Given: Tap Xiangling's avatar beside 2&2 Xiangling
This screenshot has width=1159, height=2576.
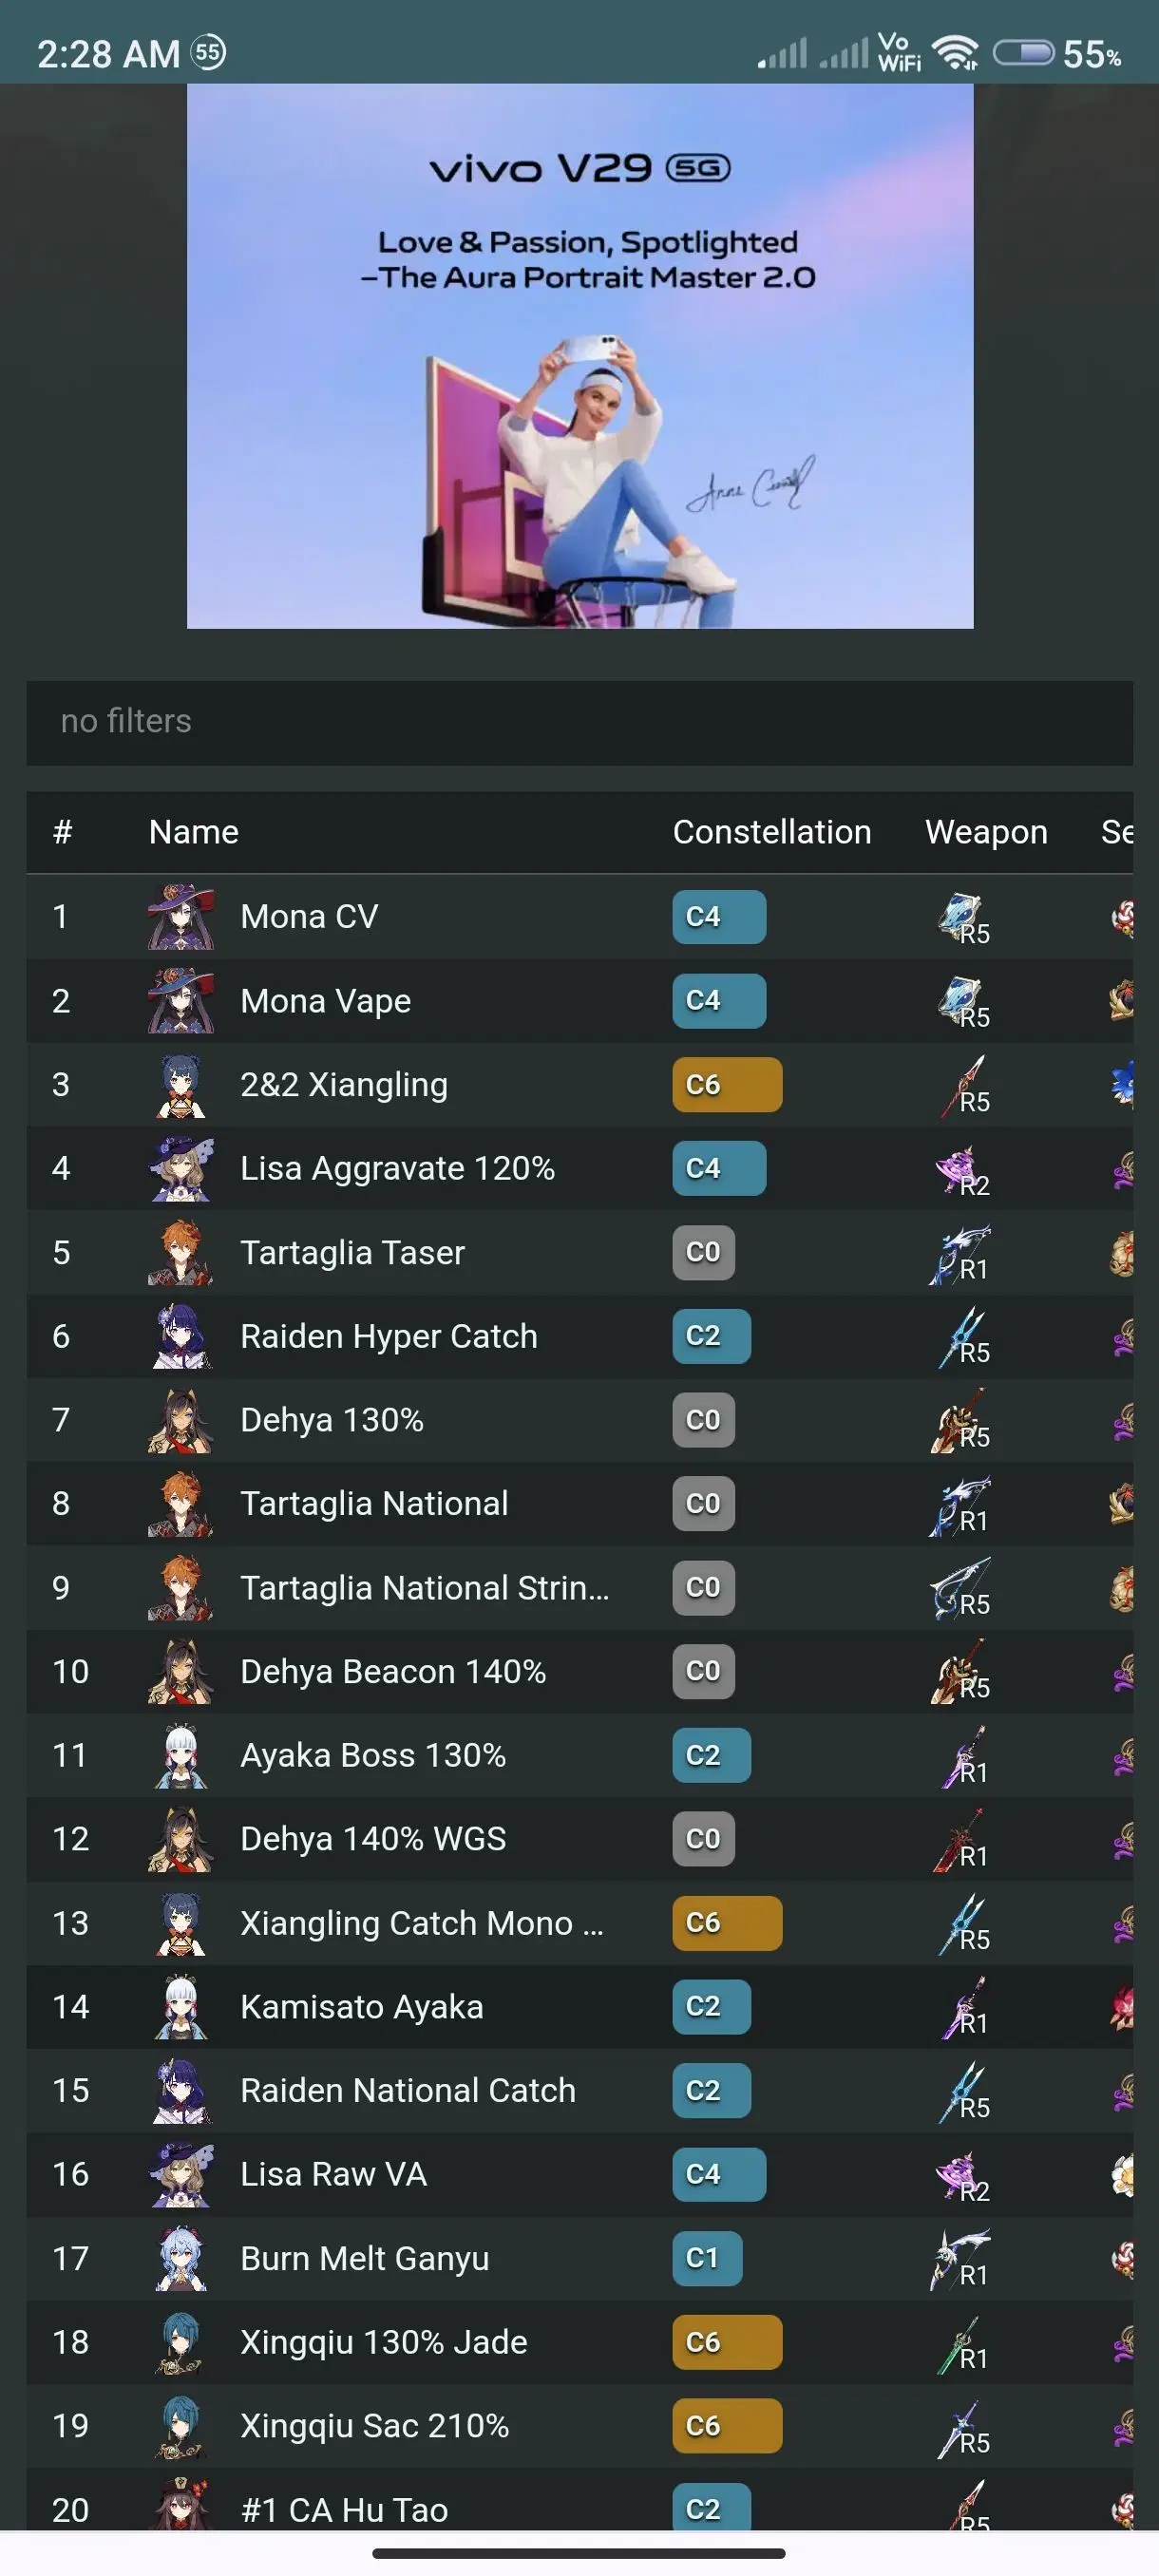Looking at the screenshot, I should (178, 1084).
